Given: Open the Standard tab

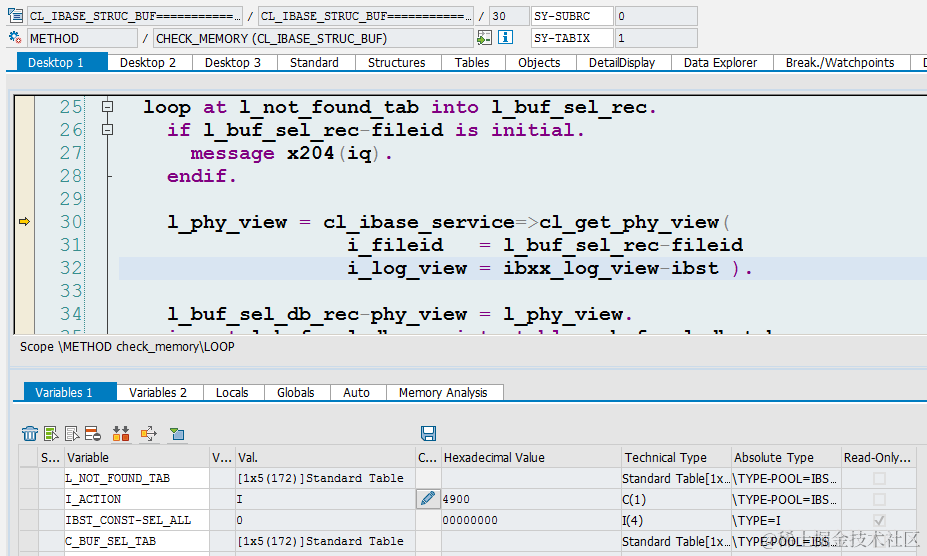Looking at the screenshot, I should point(315,63).
